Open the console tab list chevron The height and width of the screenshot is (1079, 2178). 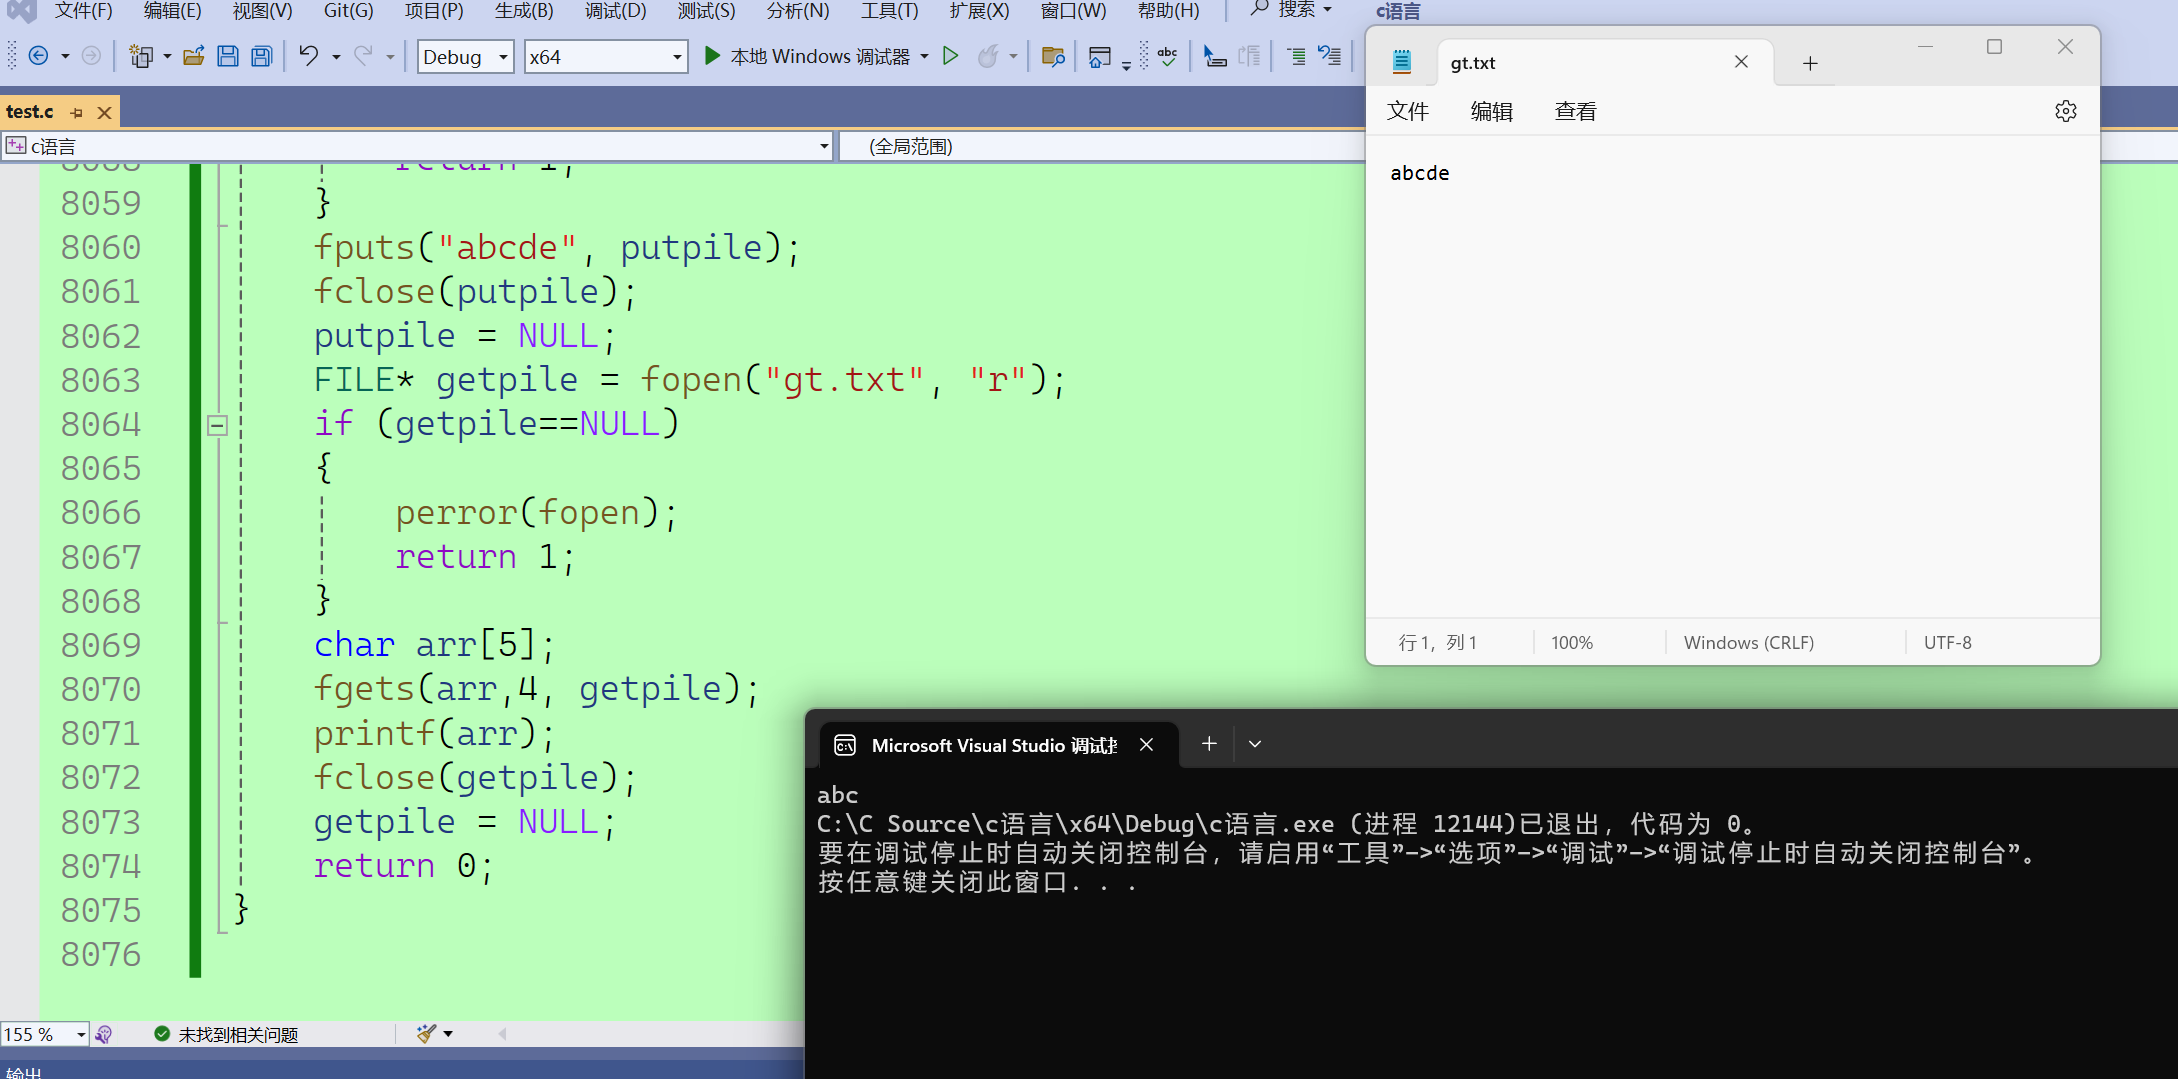1255,743
